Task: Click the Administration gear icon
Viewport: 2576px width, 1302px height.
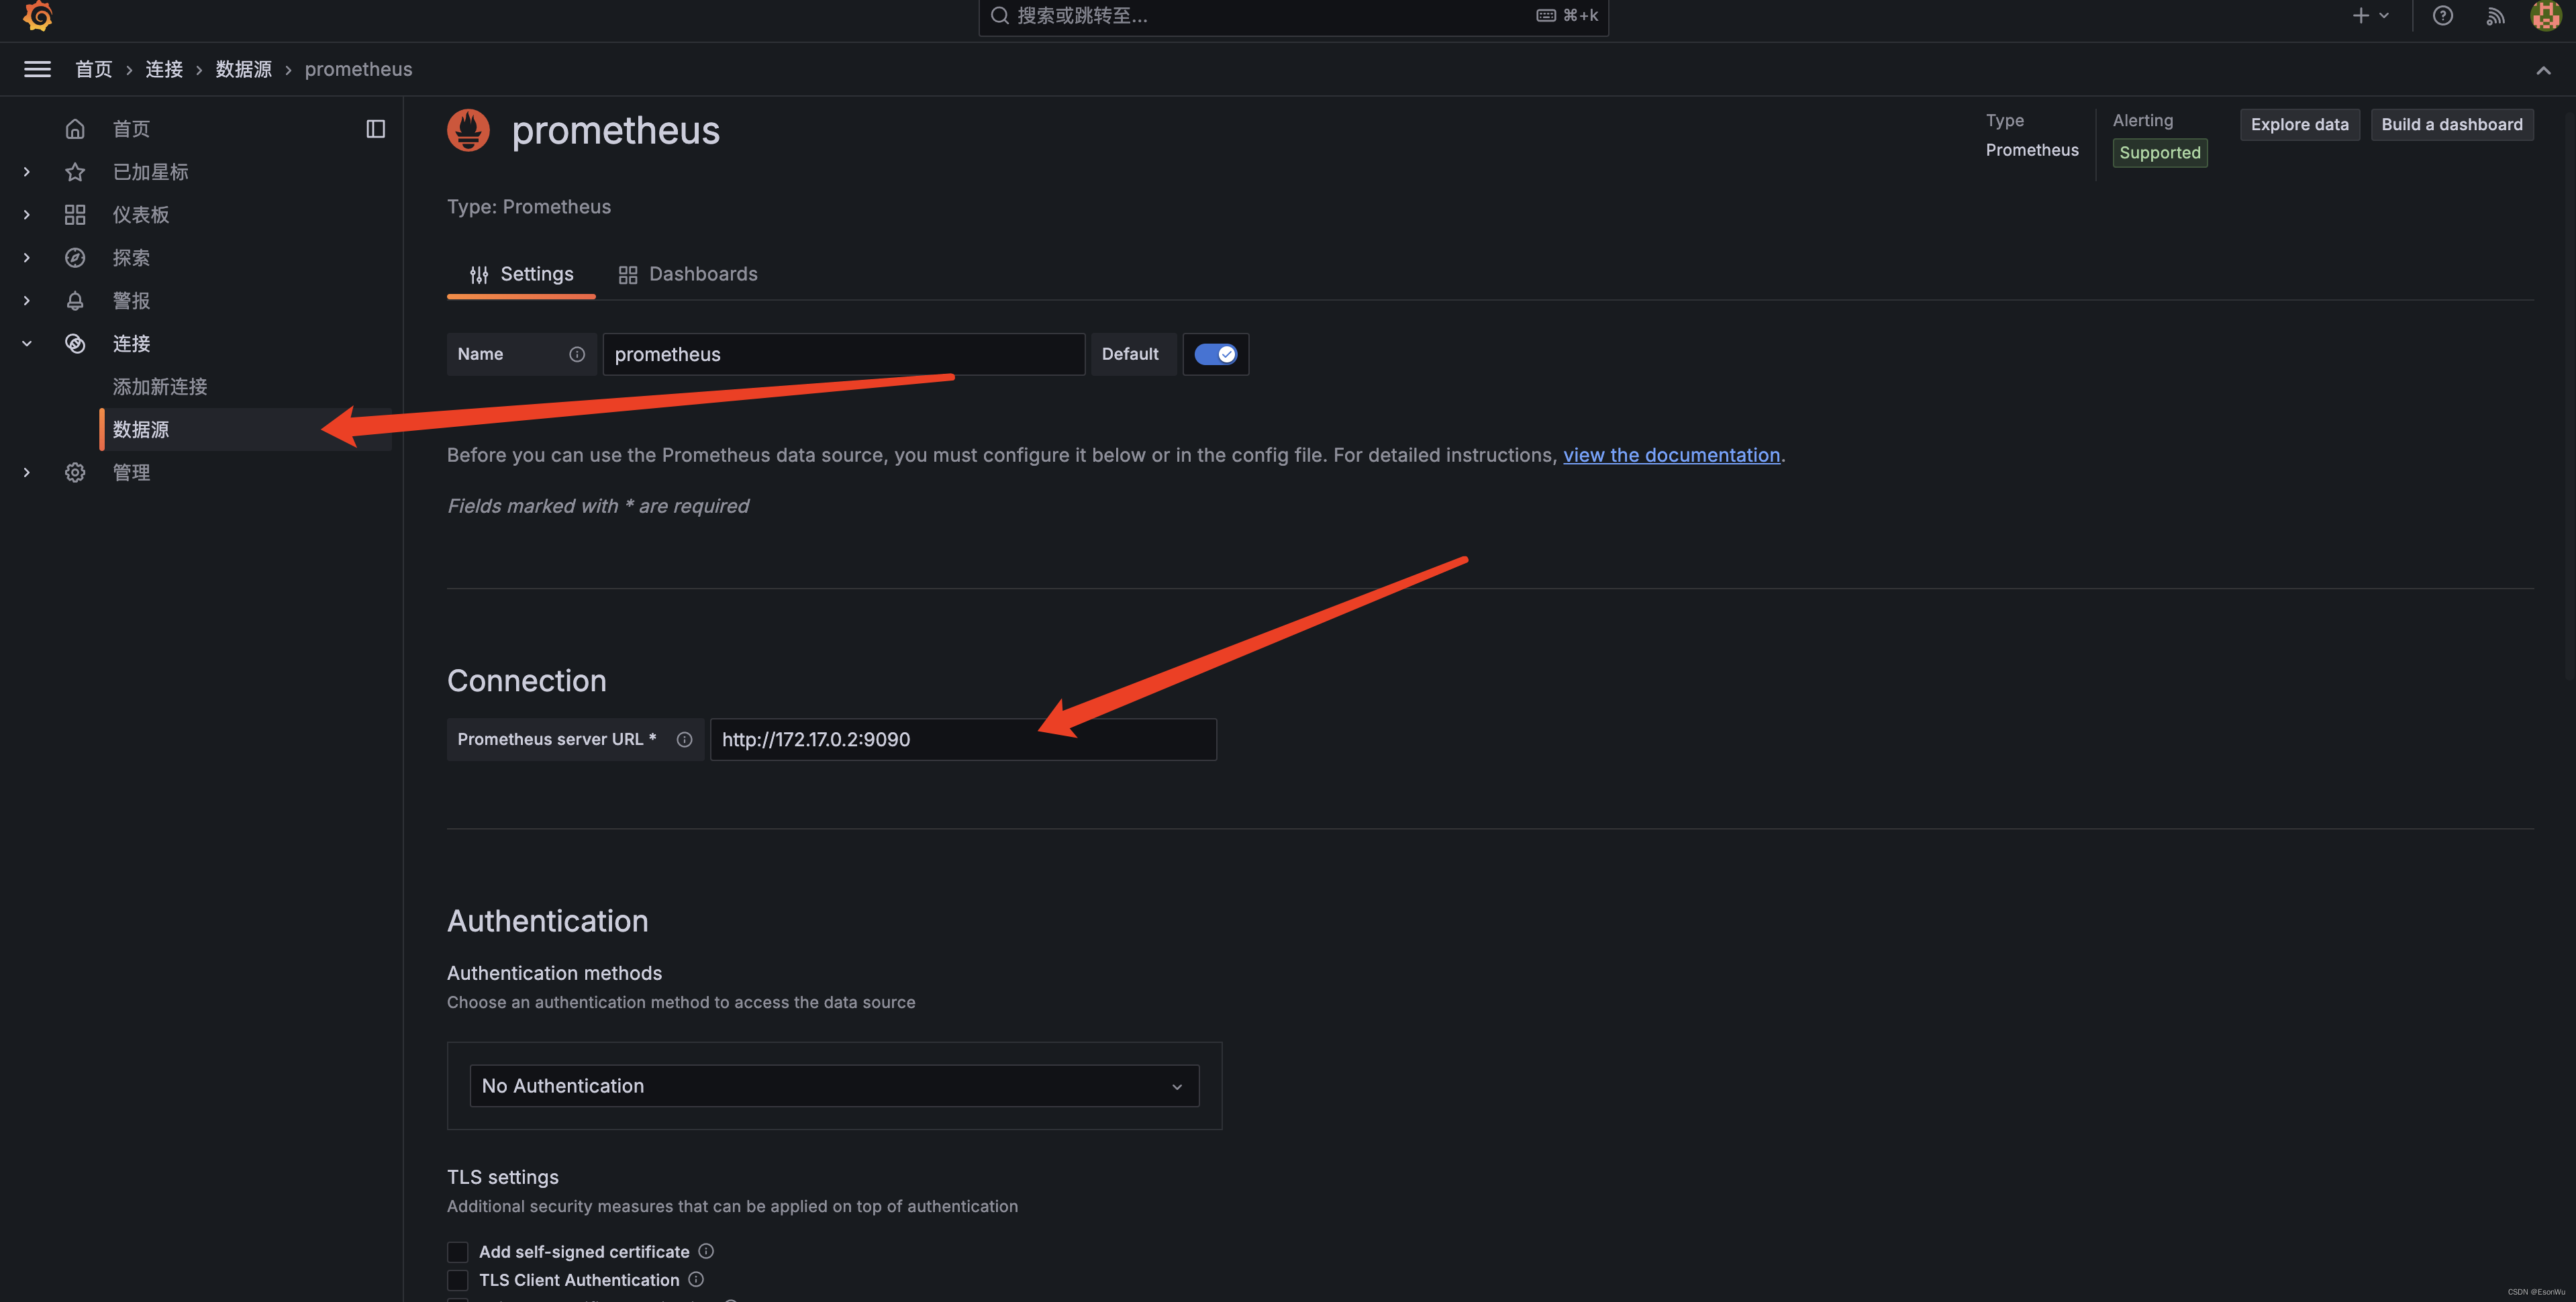Action: [x=75, y=473]
